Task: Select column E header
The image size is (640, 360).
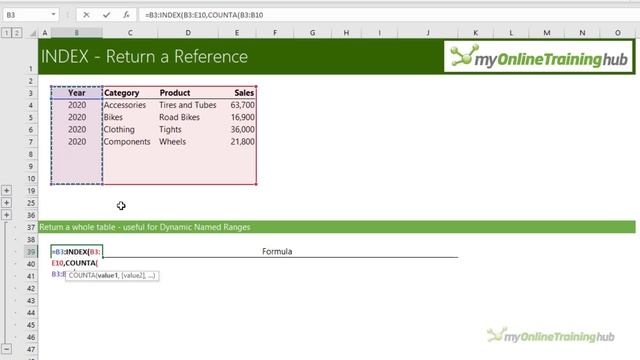Action: pos(237,33)
